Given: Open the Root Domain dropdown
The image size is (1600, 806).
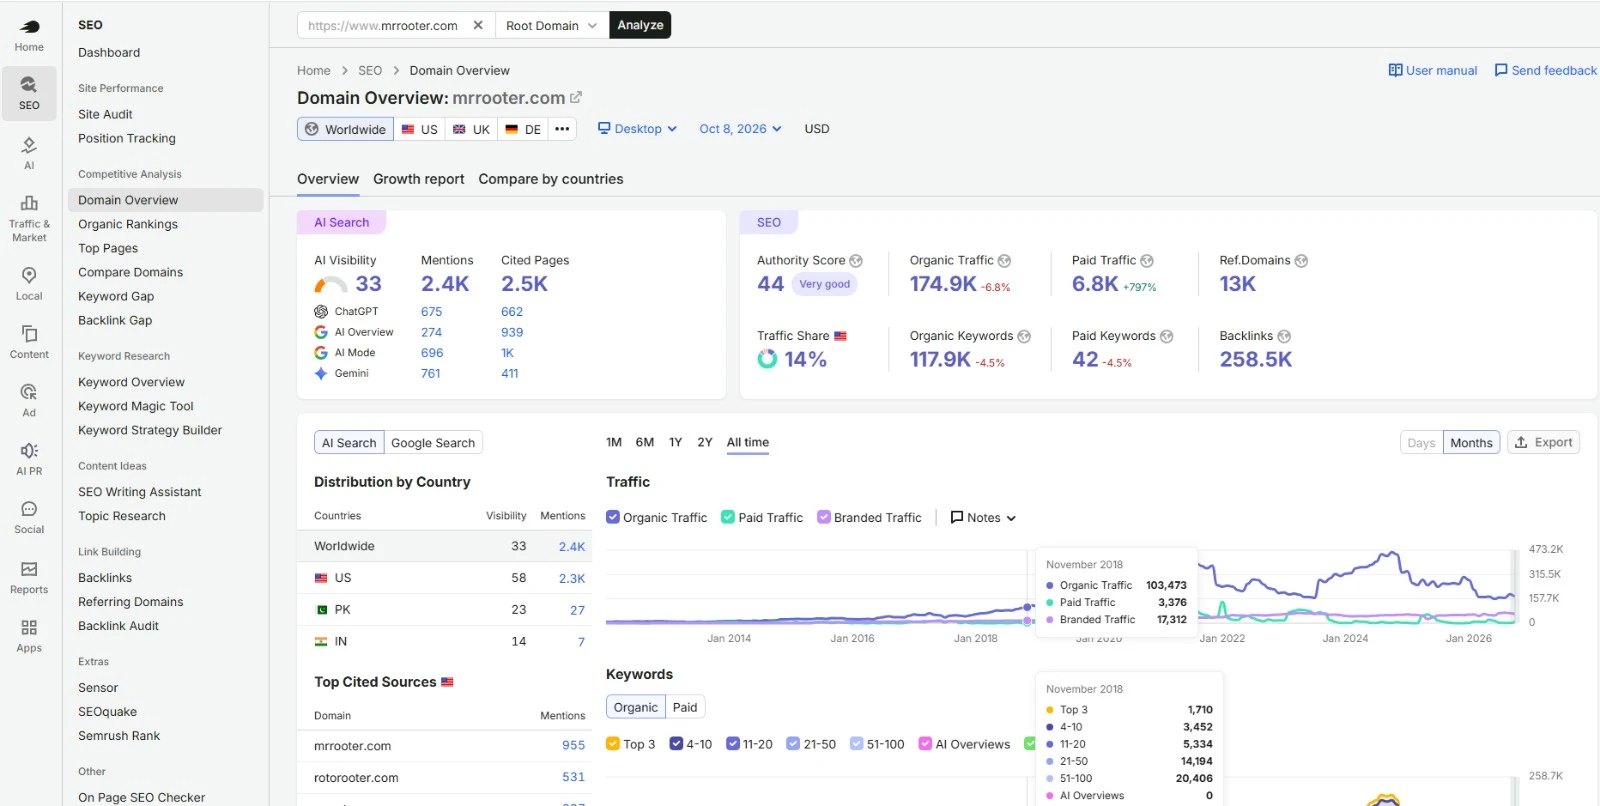Looking at the screenshot, I should point(552,25).
